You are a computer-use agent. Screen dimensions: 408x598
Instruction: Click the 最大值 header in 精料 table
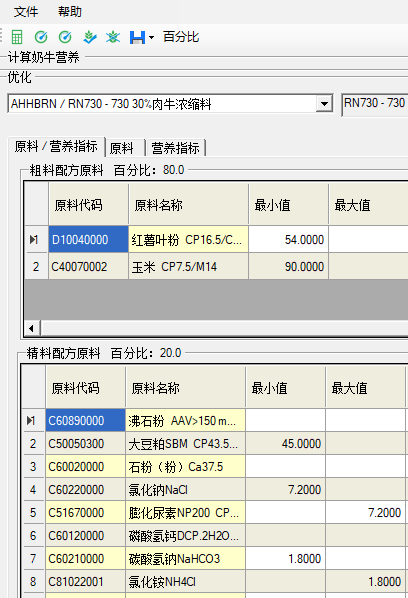pyautogui.click(x=365, y=388)
